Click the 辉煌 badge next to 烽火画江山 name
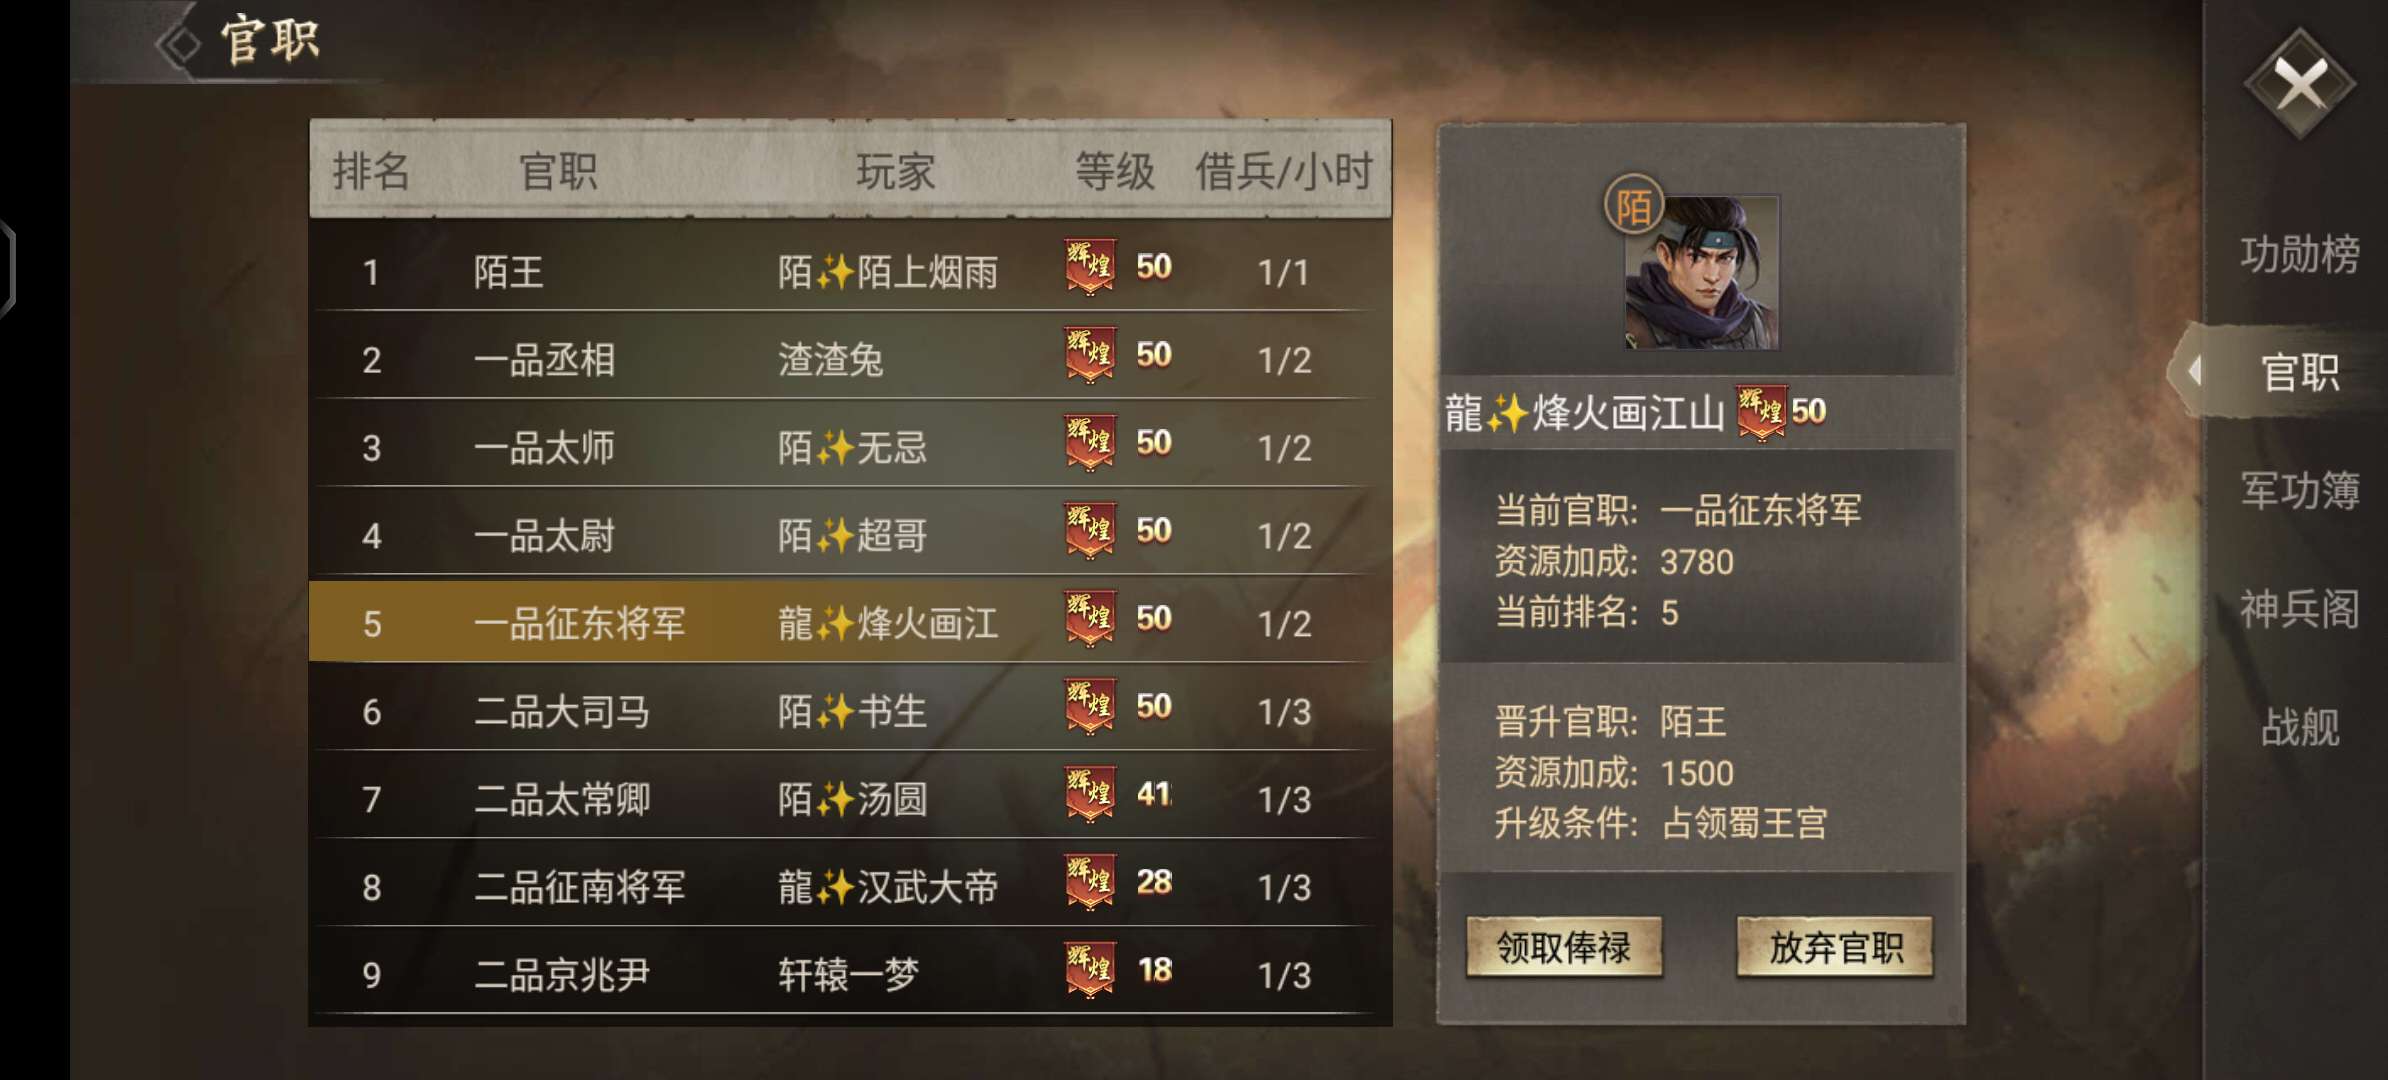Image resolution: width=2388 pixels, height=1080 pixels. [1762, 412]
